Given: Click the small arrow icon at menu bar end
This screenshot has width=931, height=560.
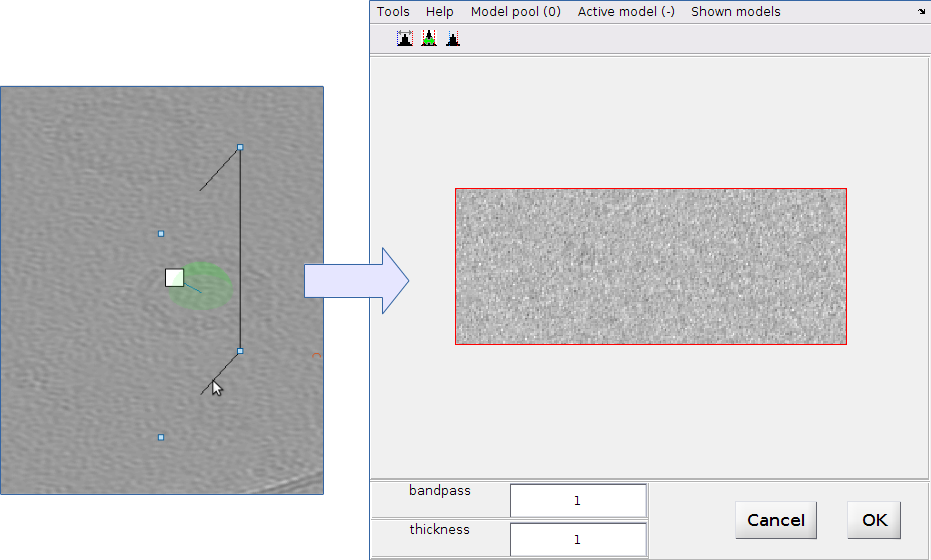Looking at the screenshot, I should (x=921, y=12).
